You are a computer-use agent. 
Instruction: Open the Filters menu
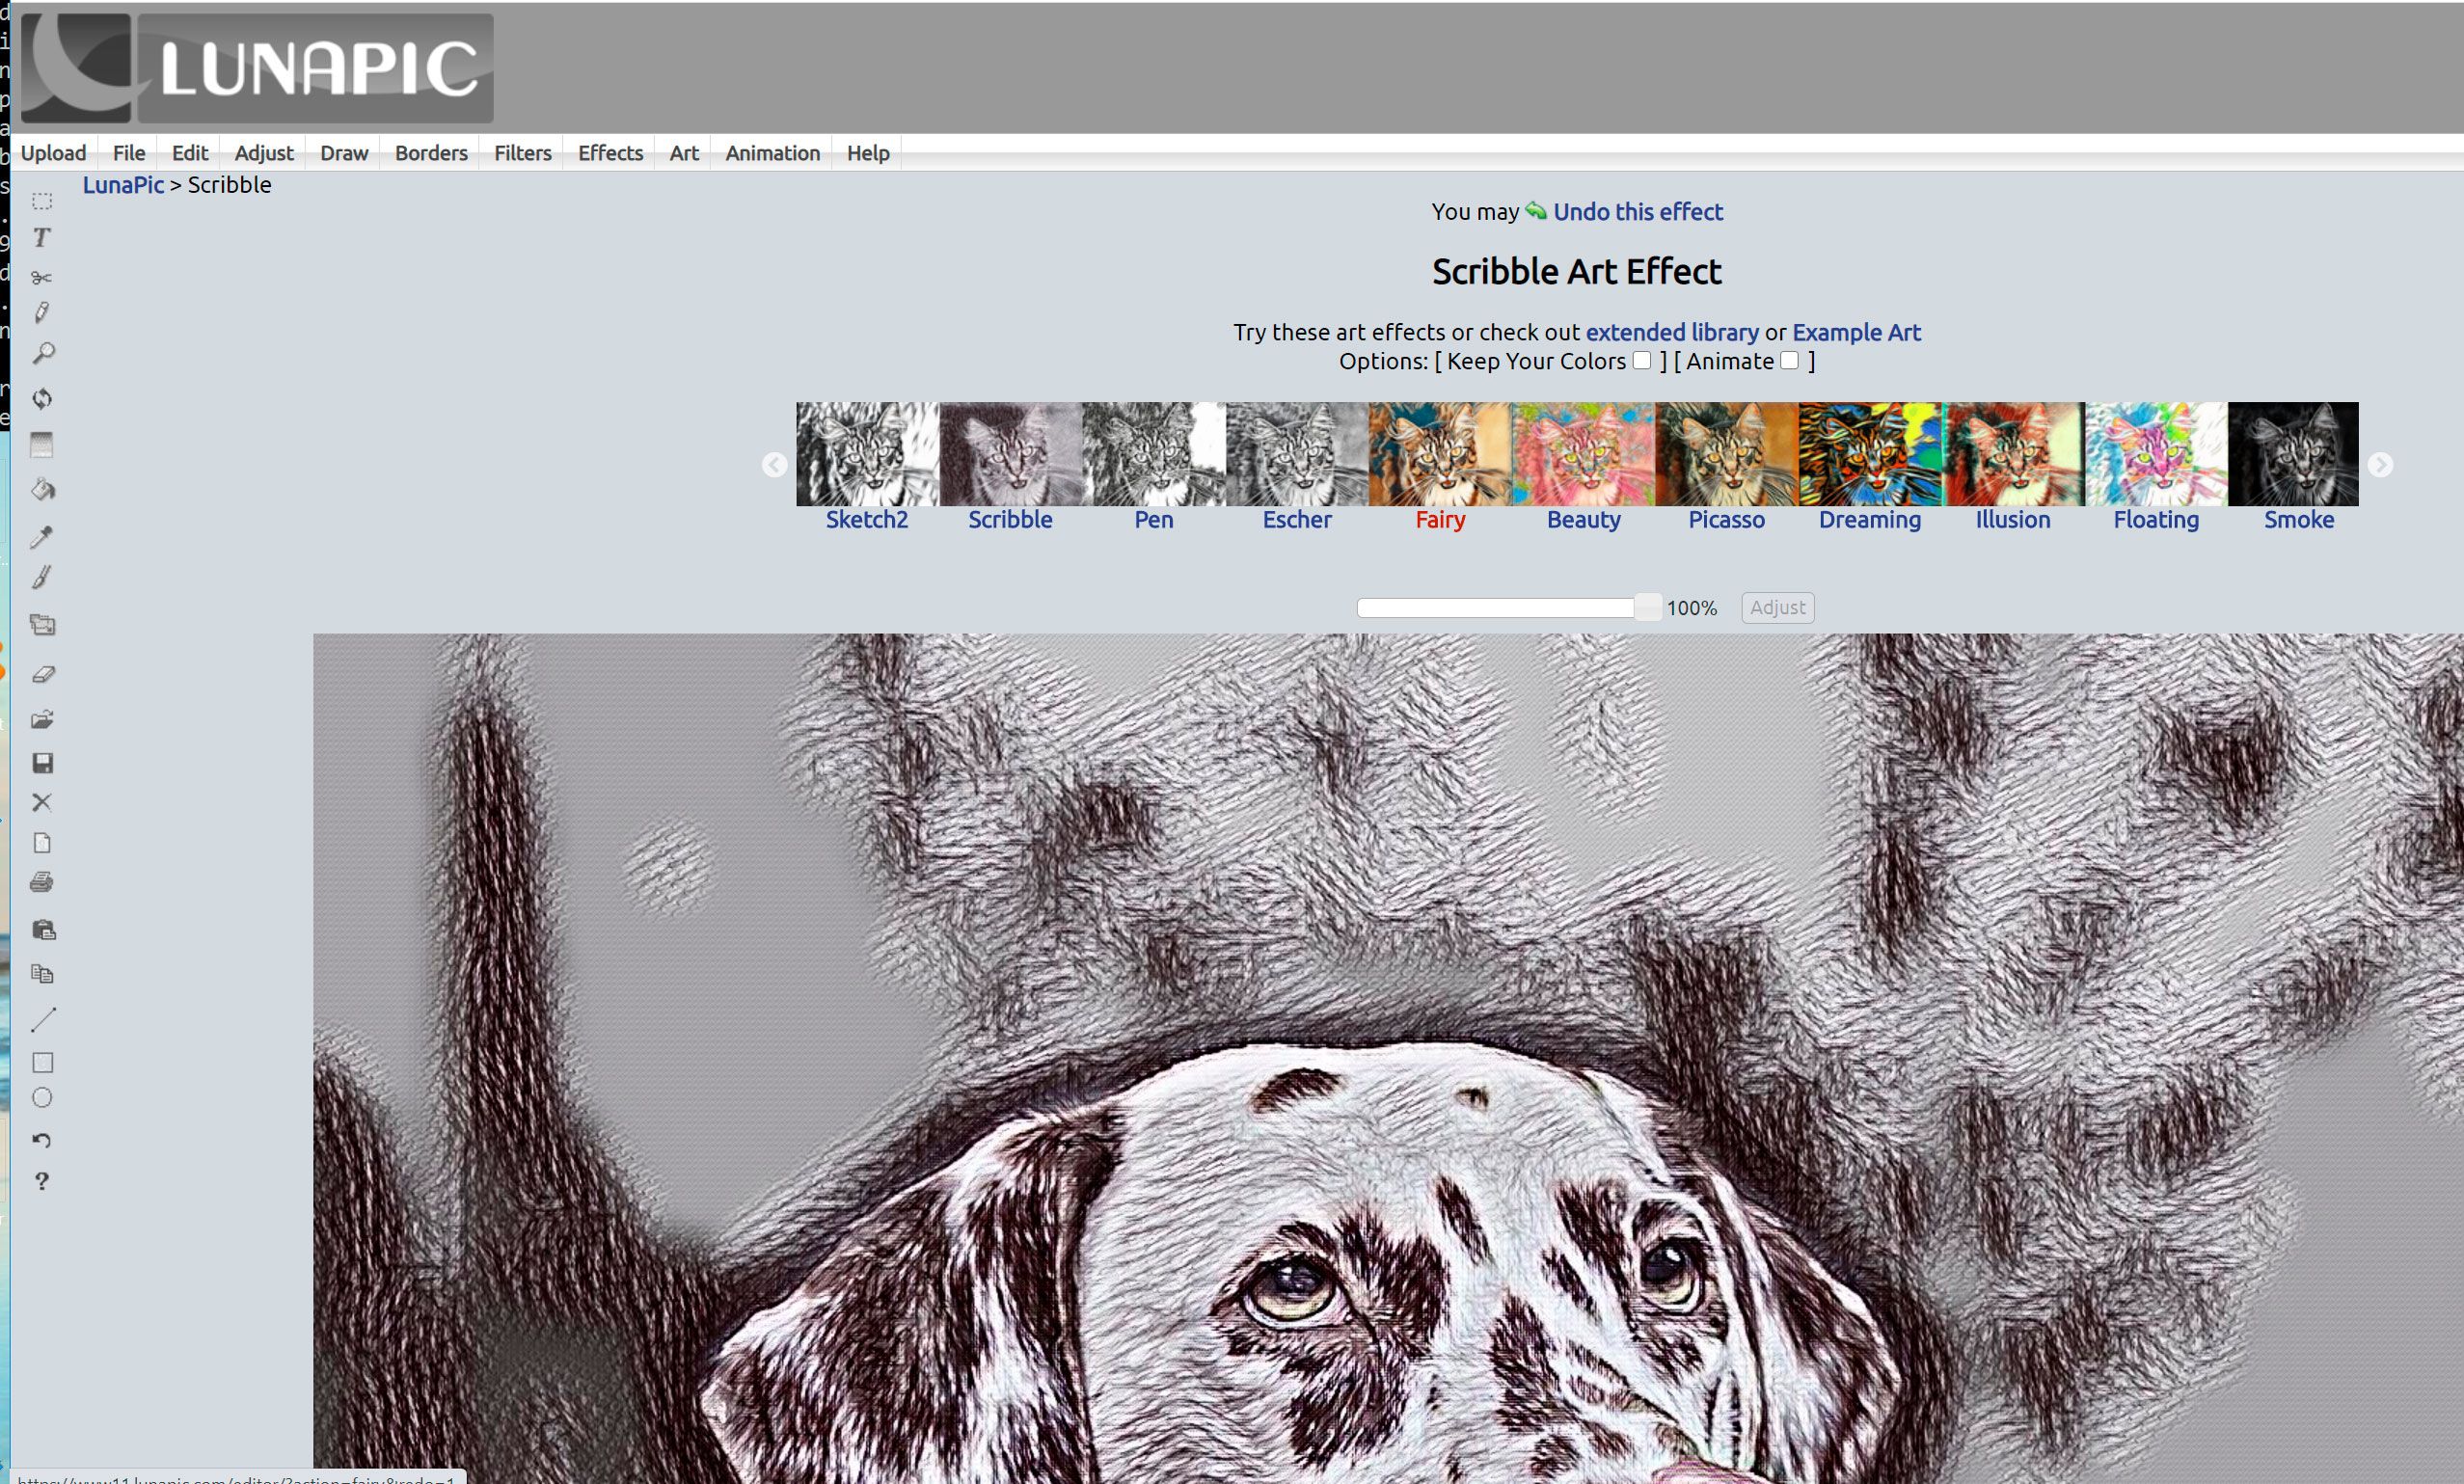tap(519, 153)
